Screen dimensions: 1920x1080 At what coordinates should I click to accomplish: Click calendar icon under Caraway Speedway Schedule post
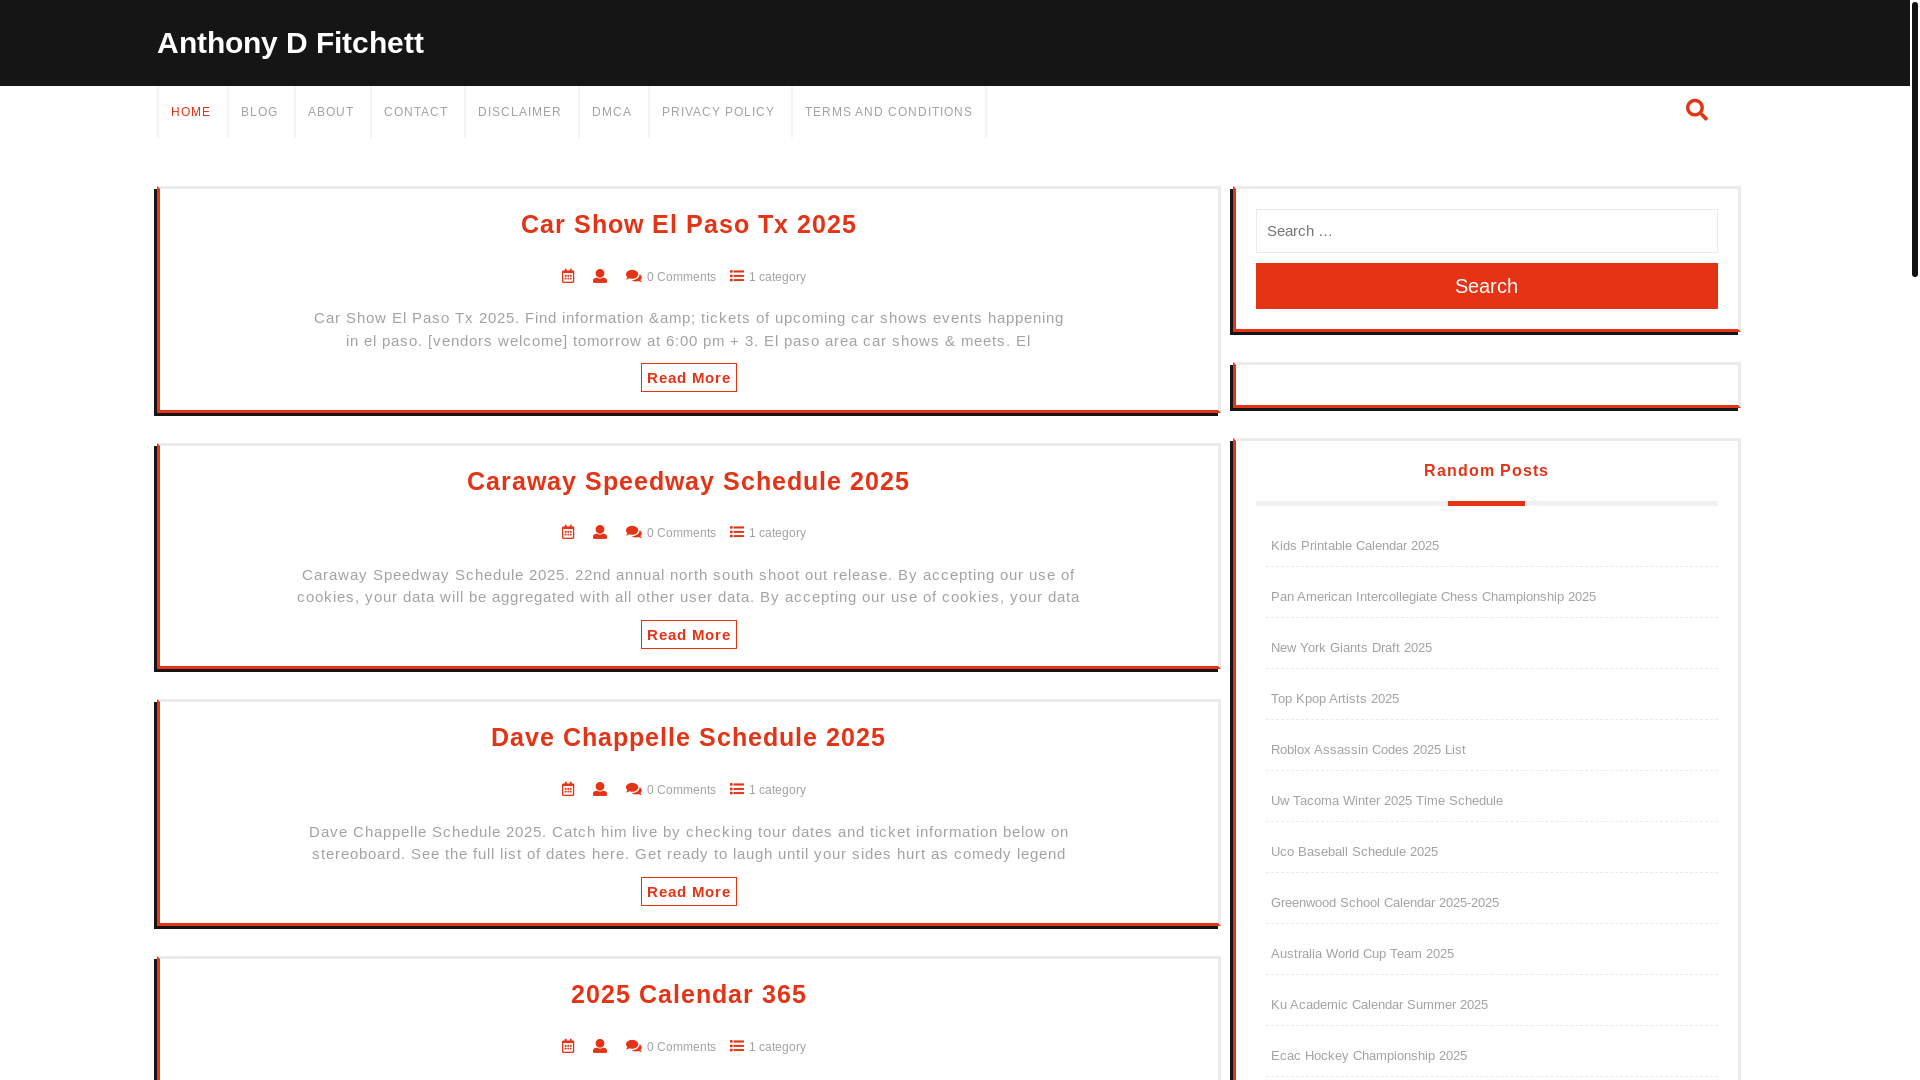[568, 532]
